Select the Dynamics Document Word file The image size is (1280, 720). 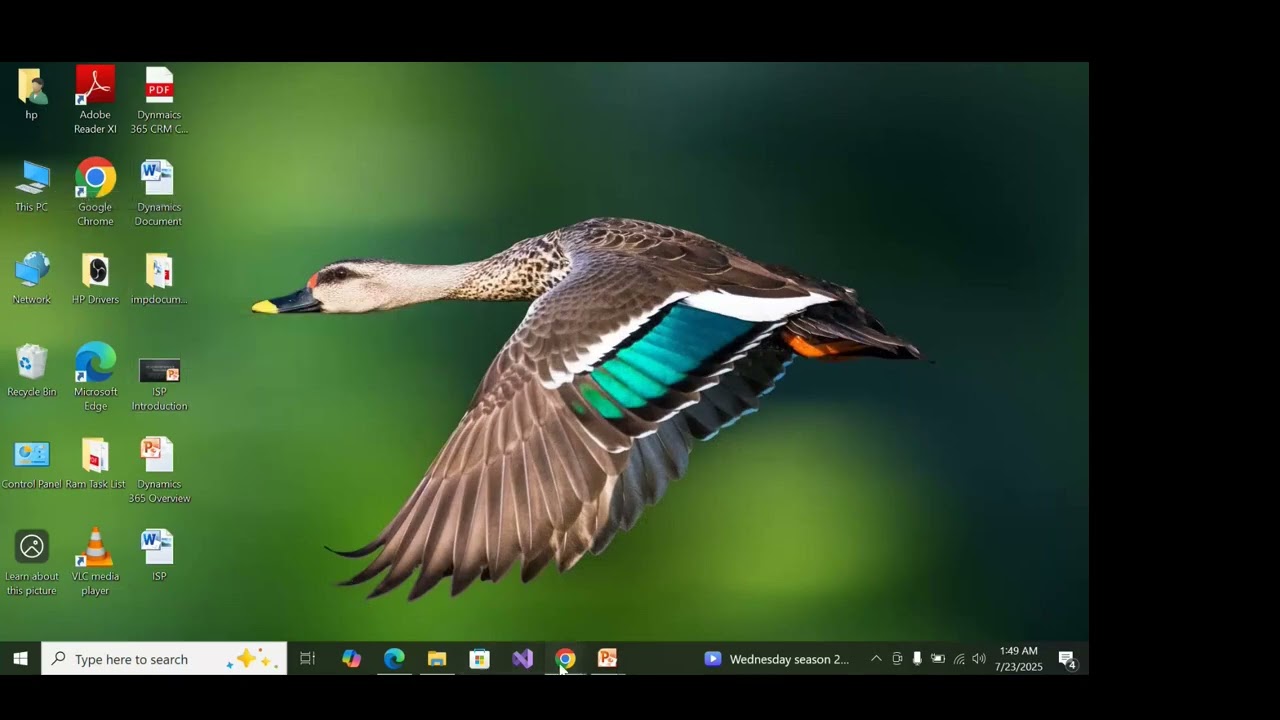pyautogui.click(x=159, y=192)
